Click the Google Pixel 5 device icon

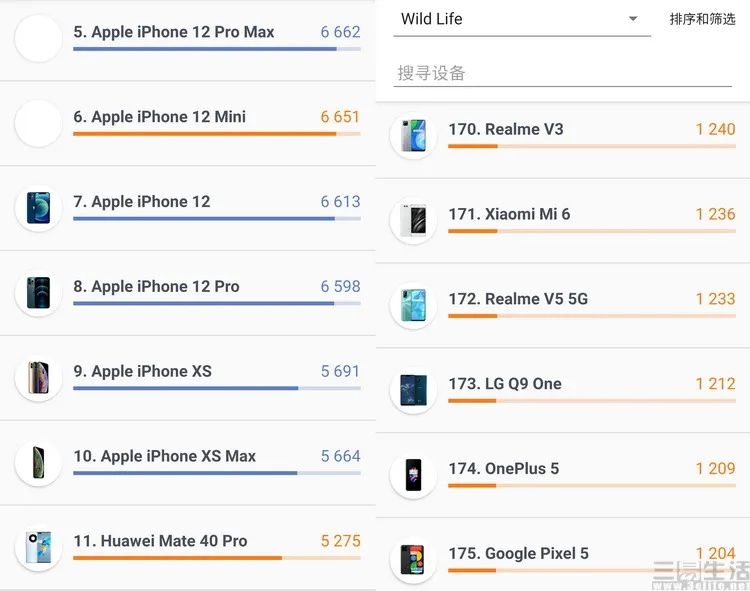click(413, 559)
